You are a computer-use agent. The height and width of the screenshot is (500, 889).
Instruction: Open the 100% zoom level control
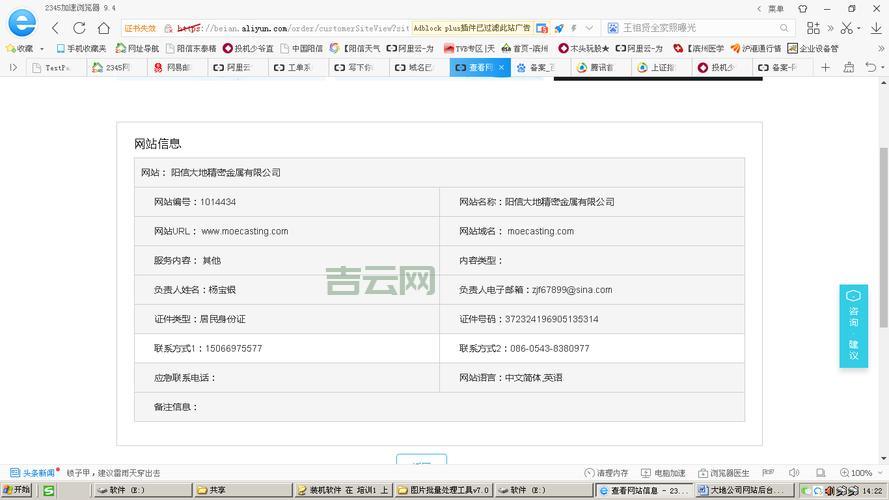(857, 473)
